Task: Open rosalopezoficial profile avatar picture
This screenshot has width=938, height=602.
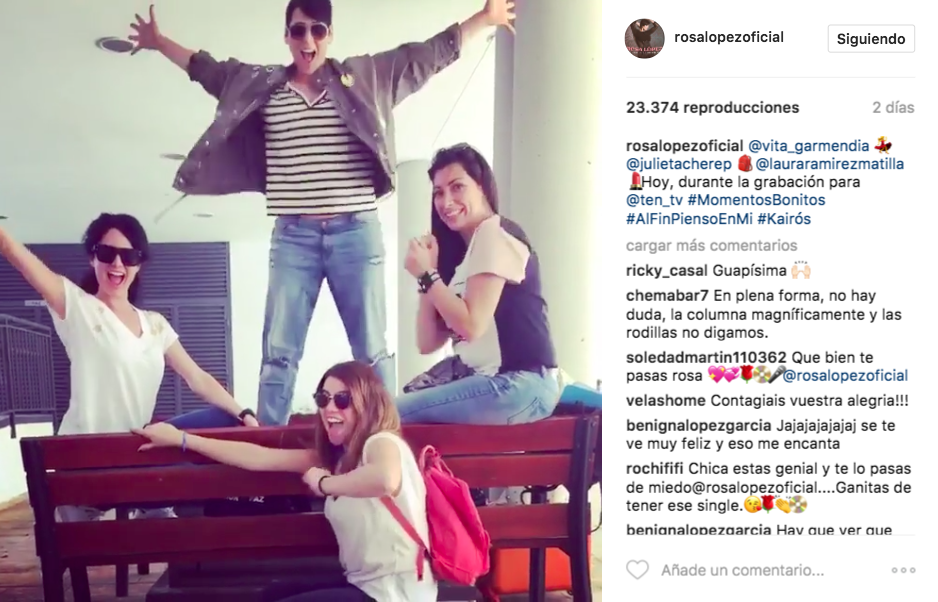Action: tap(645, 39)
